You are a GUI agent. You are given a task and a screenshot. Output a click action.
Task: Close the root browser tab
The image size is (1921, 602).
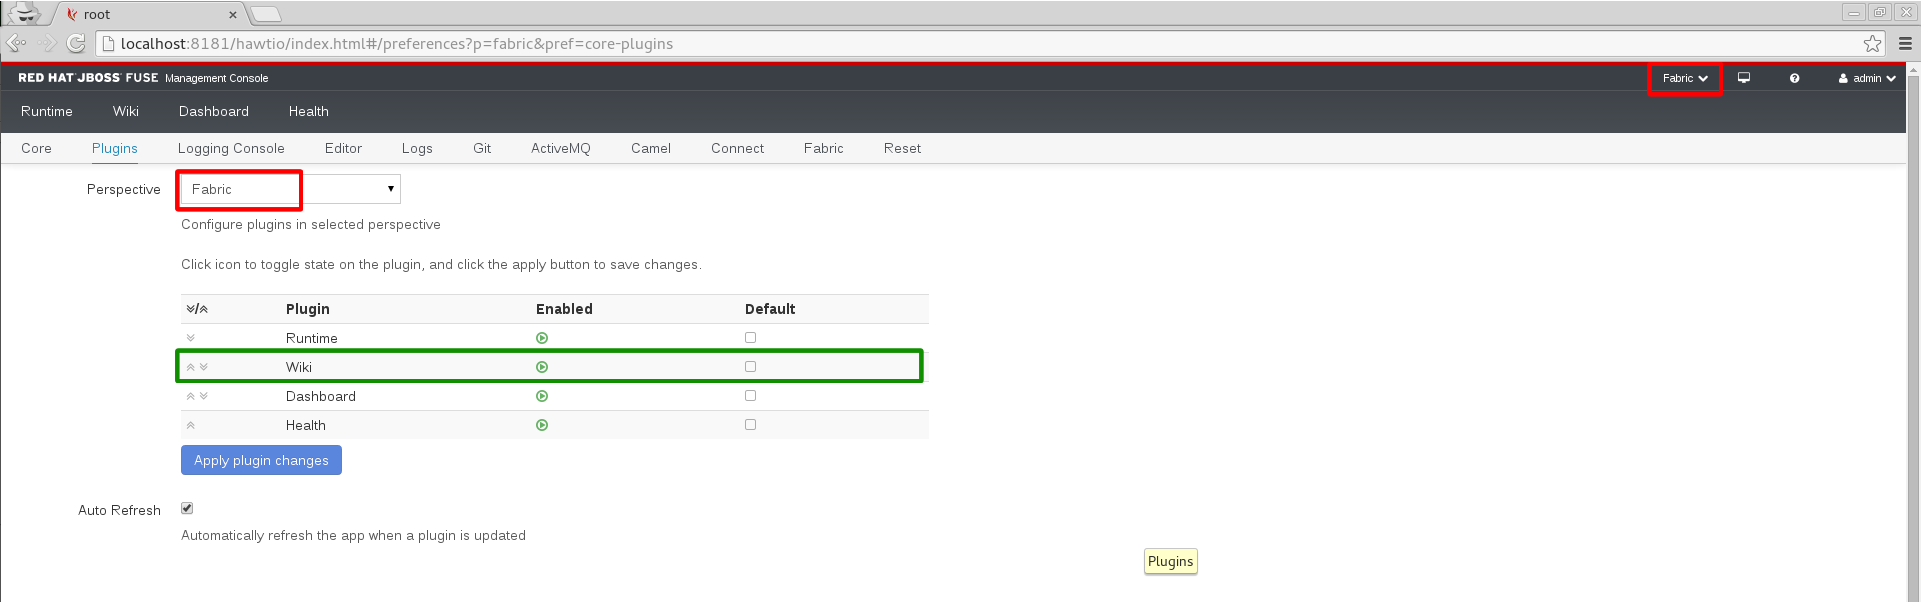click(x=233, y=15)
